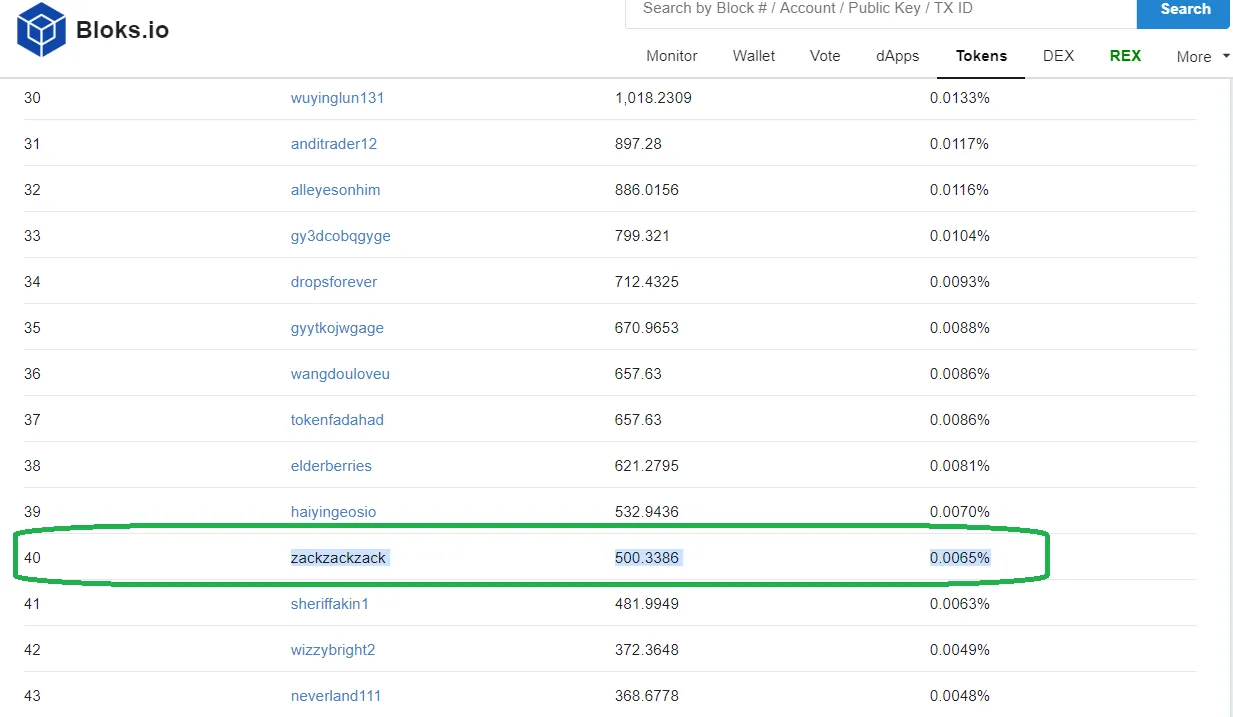Open account zackzackzack
The width and height of the screenshot is (1233, 717).
tap(338, 558)
